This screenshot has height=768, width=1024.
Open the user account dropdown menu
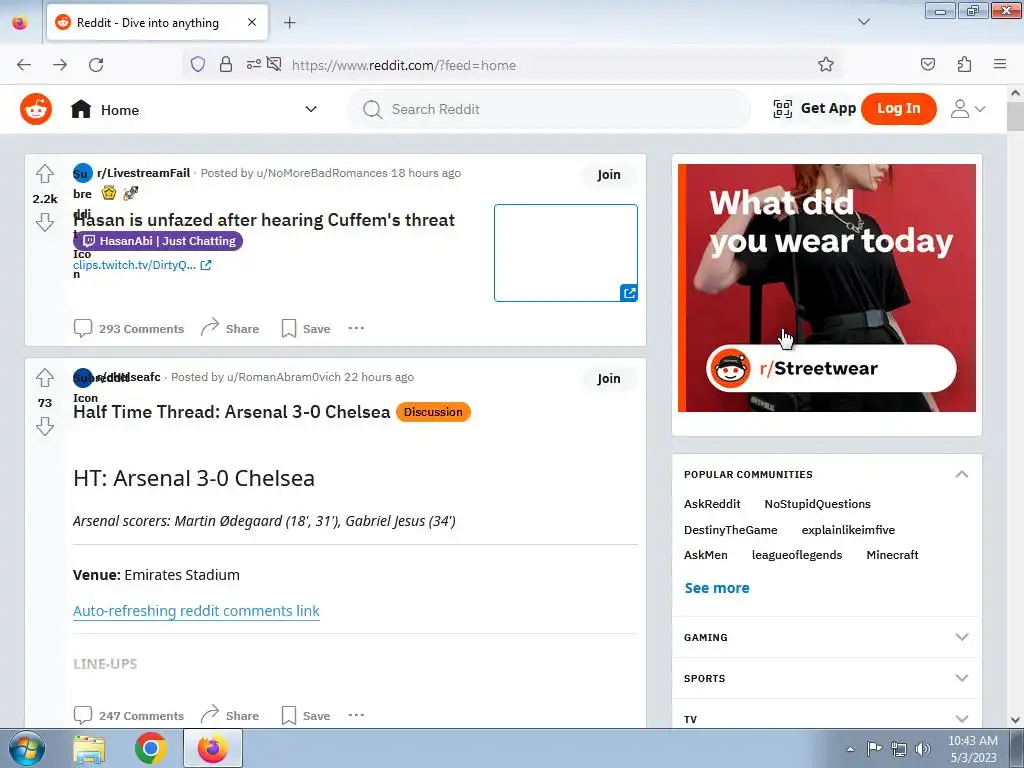pos(967,109)
